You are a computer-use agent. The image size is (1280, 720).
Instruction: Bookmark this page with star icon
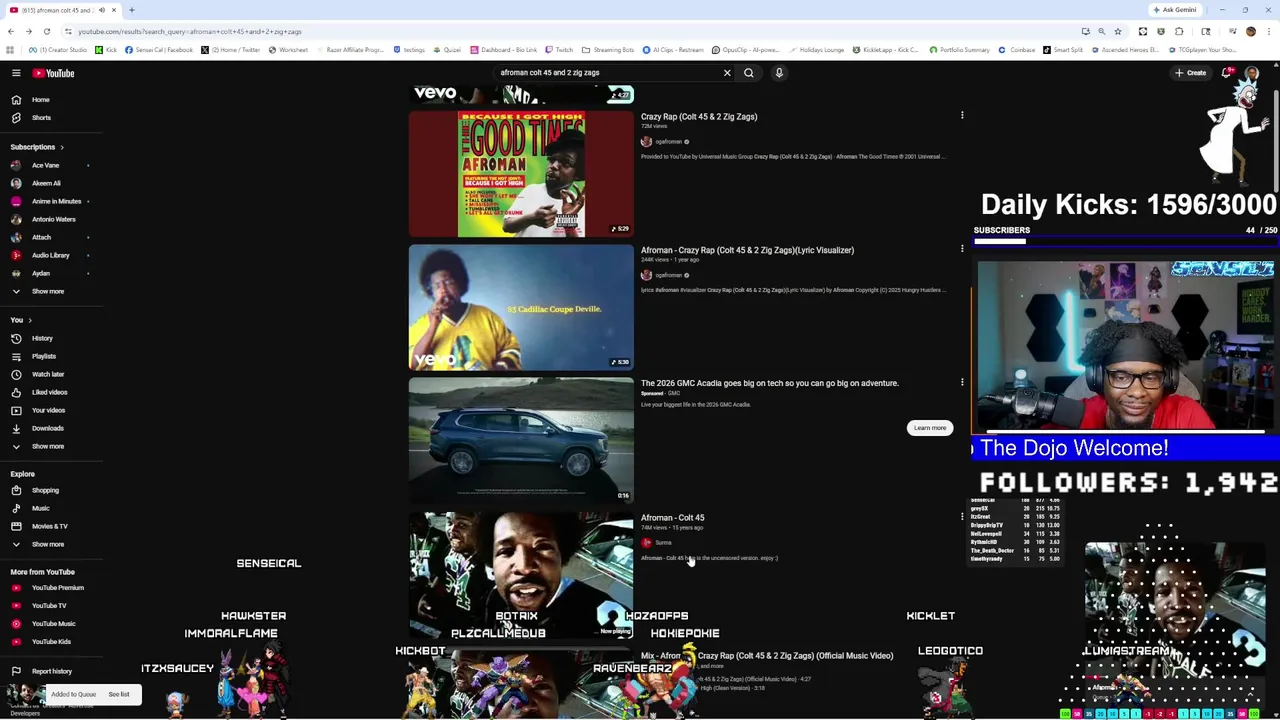[x=1118, y=31]
